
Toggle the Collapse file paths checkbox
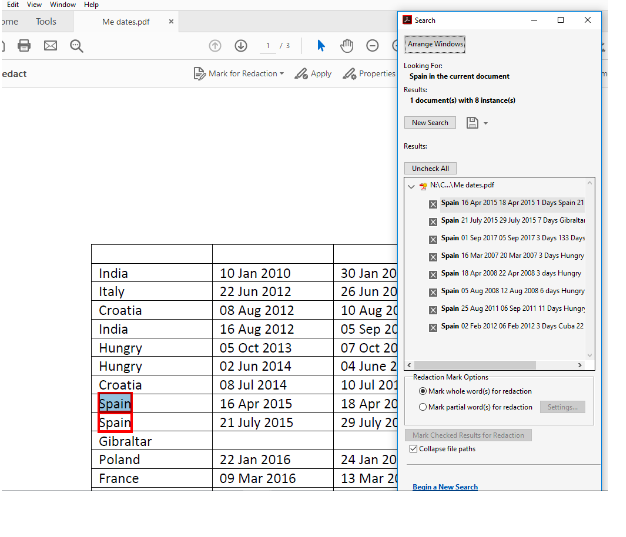(415, 449)
